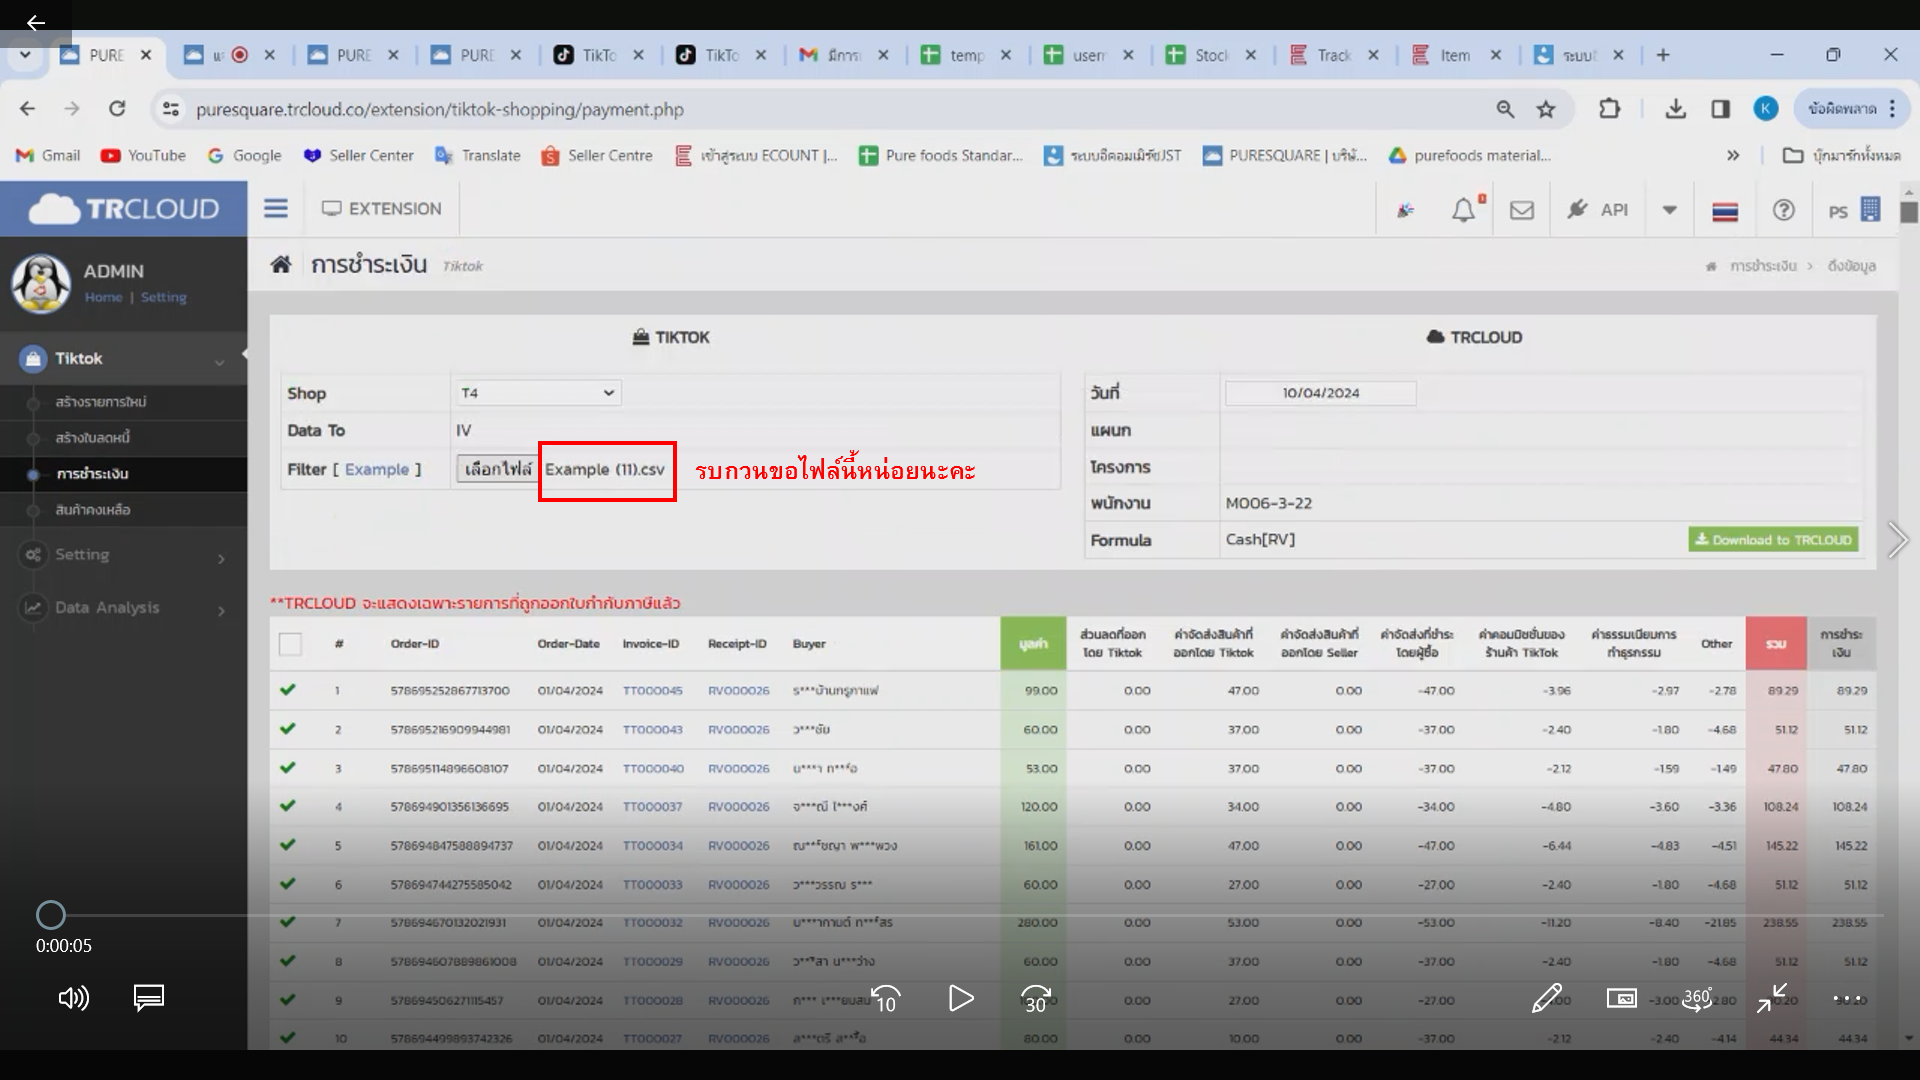
Task: Open a new browser tab
Action: click(x=1663, y=55)
